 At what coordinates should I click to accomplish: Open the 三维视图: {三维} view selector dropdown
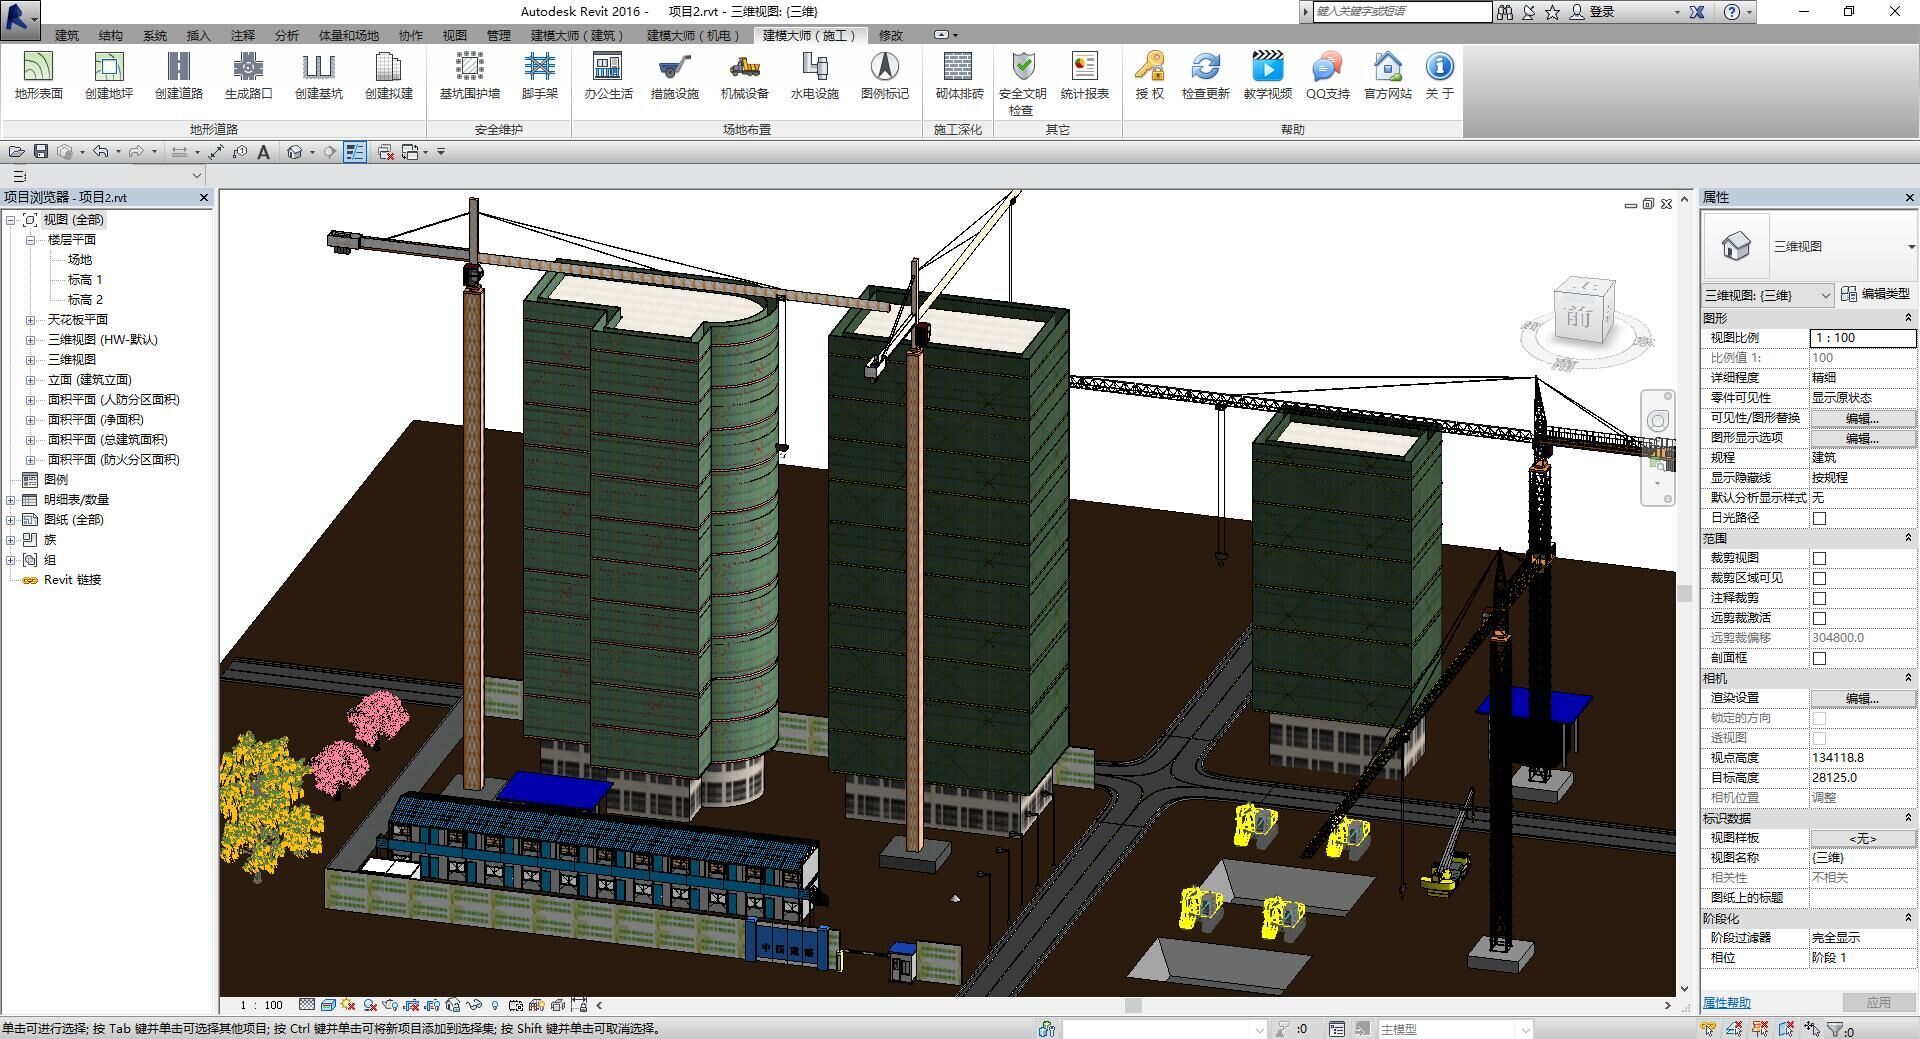click(1768, 295)
